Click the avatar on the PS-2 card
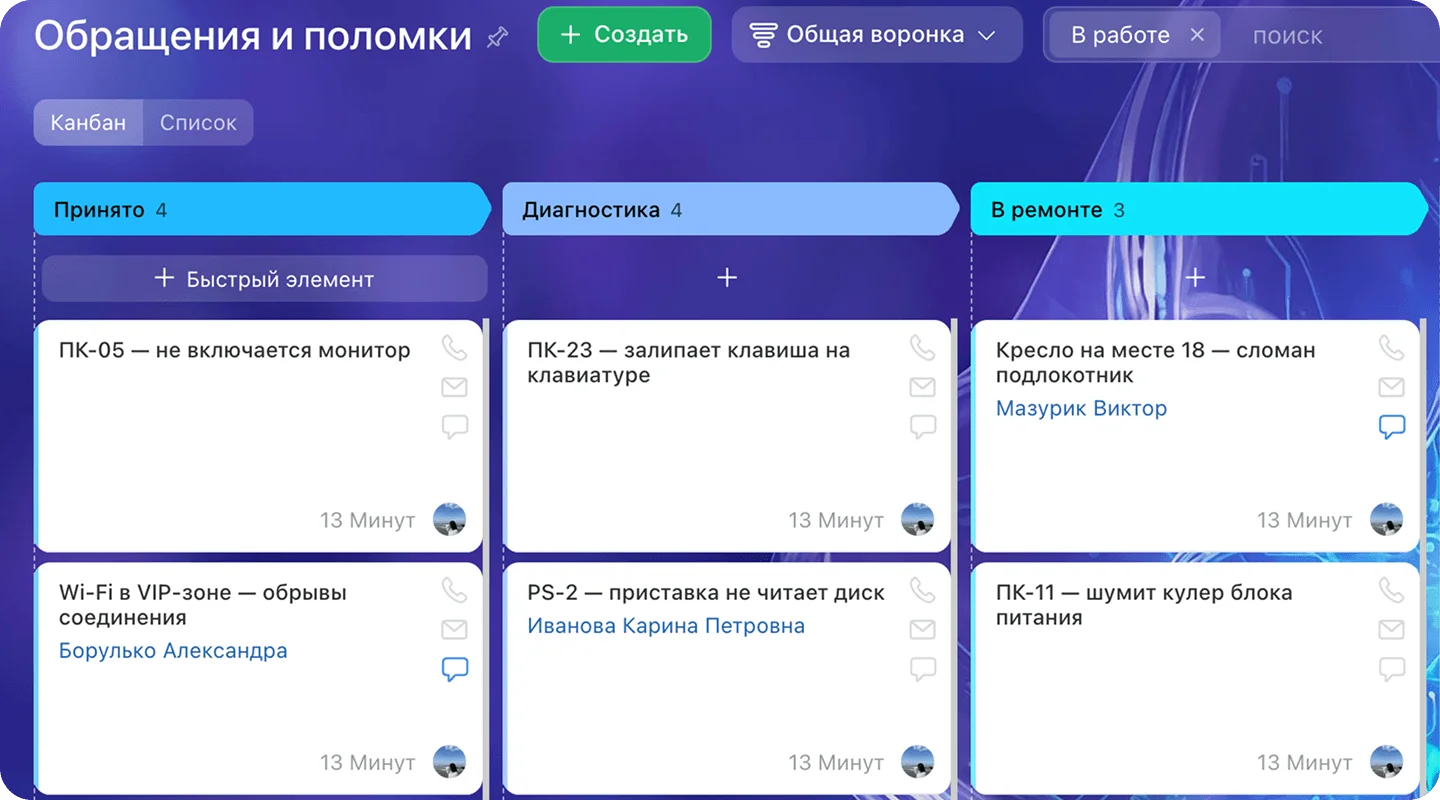The image size is (1440, 800). [x=917, y=762]
